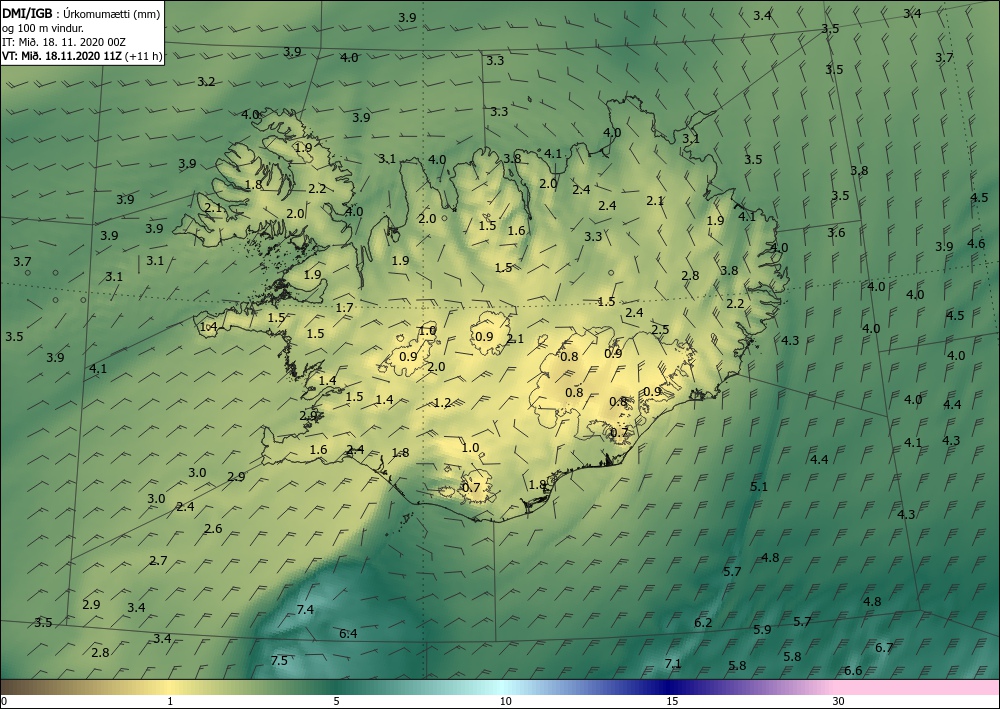The image size is (1000, 709).
Task: Click the color scale tick label "0"
Action: tap(4, 702)
